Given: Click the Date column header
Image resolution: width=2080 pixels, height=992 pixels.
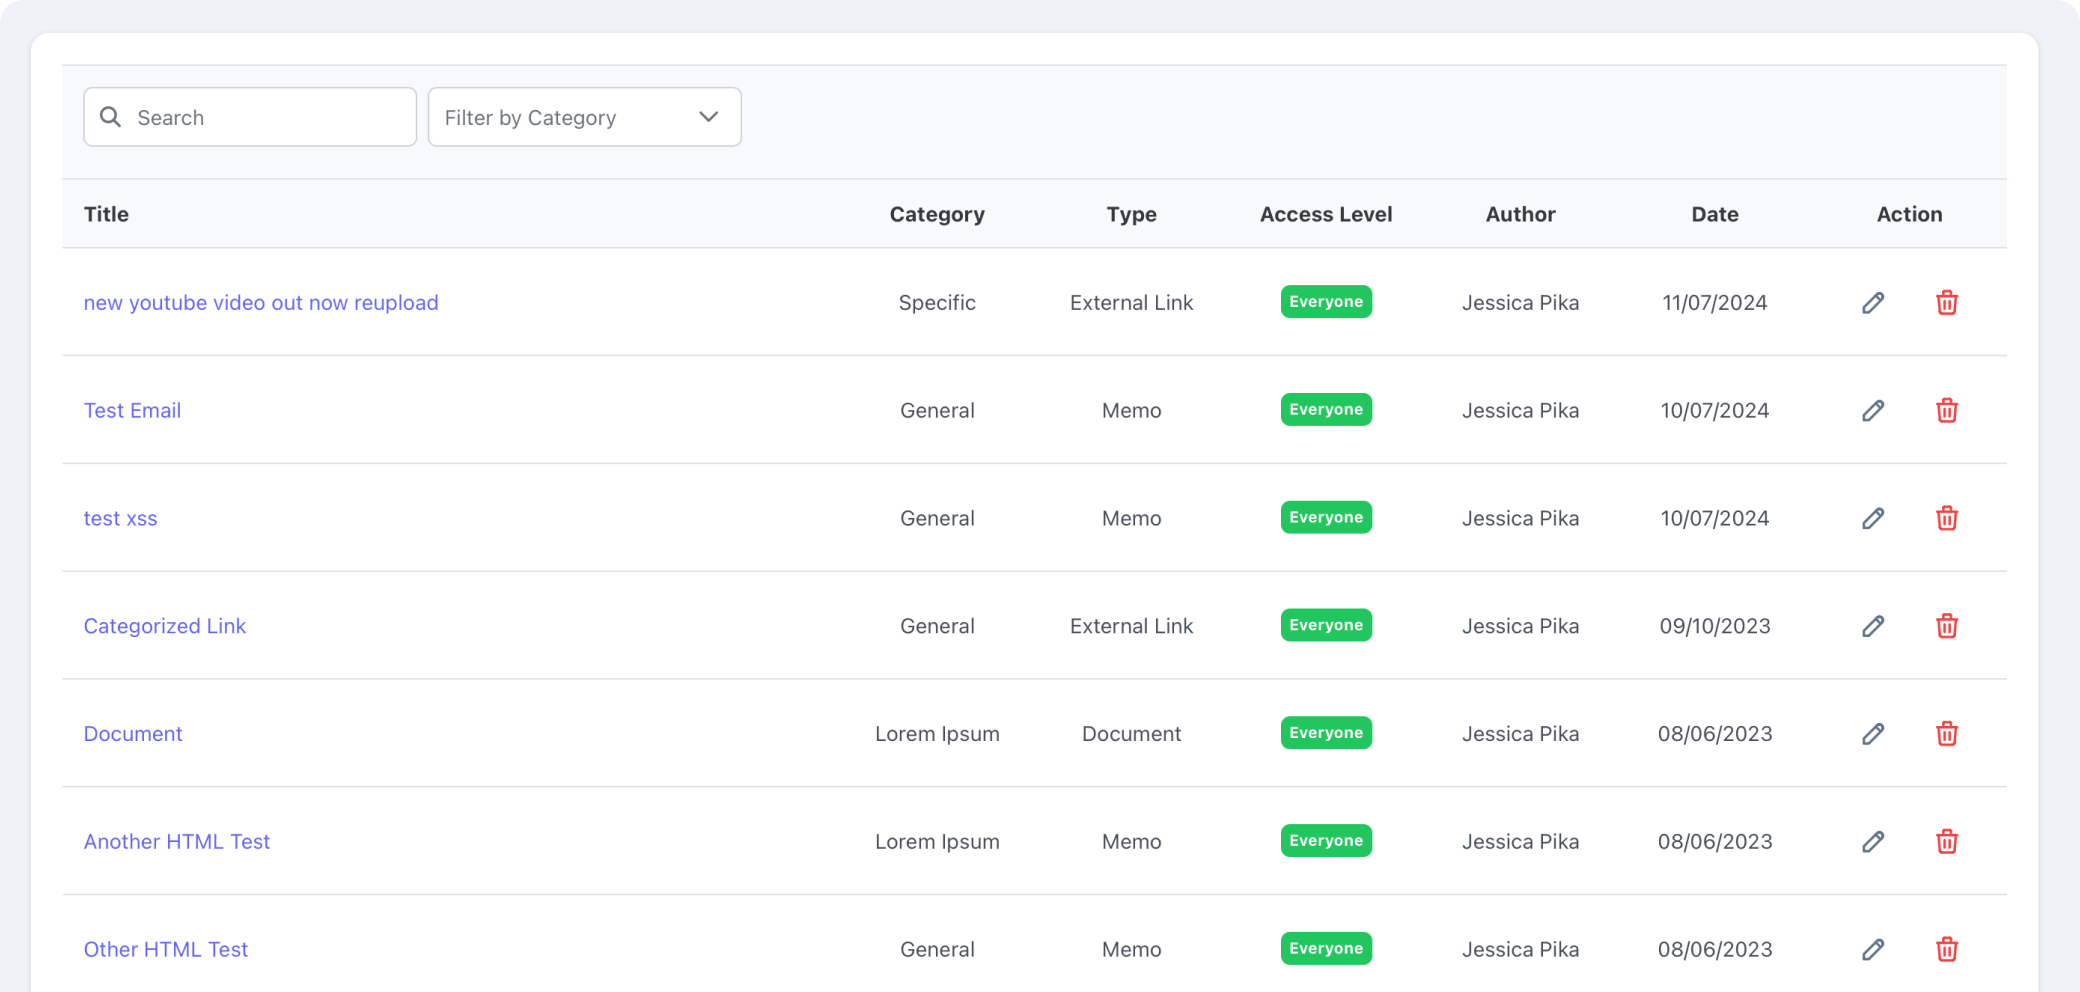Looking at the screenshot, I should pos(1715,215).
